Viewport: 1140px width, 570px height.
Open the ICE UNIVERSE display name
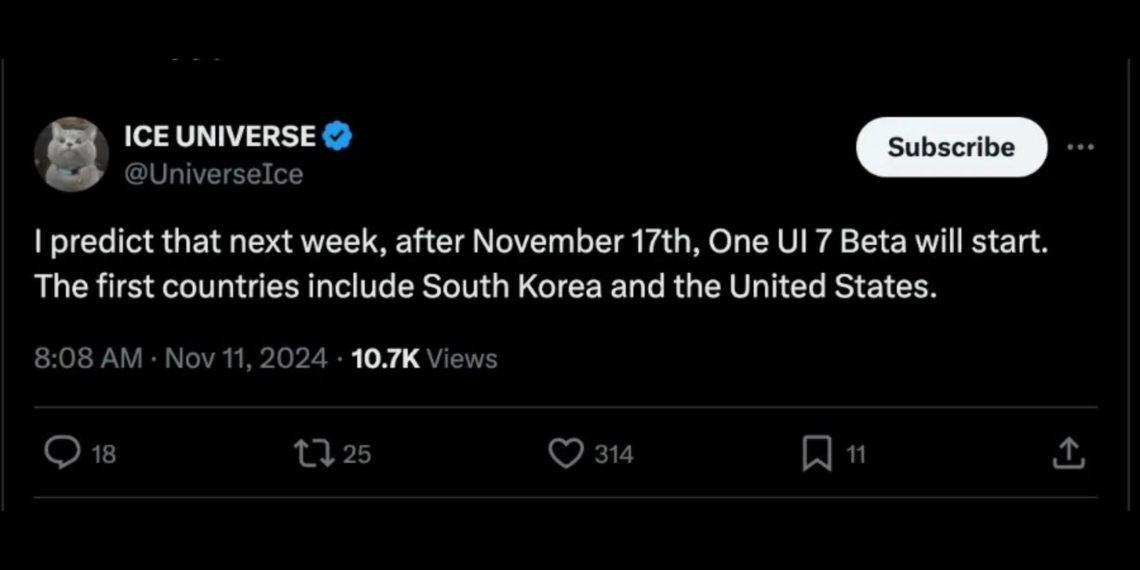coord(221,136)
